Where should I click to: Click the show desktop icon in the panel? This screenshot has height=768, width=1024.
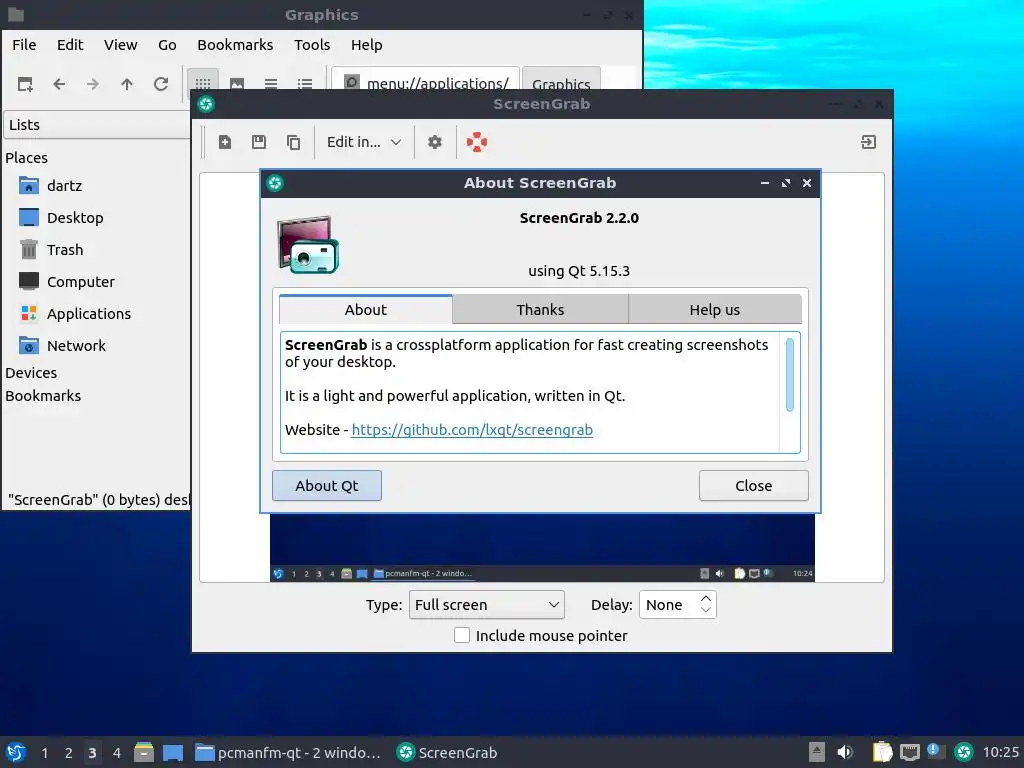coord(172,752)
